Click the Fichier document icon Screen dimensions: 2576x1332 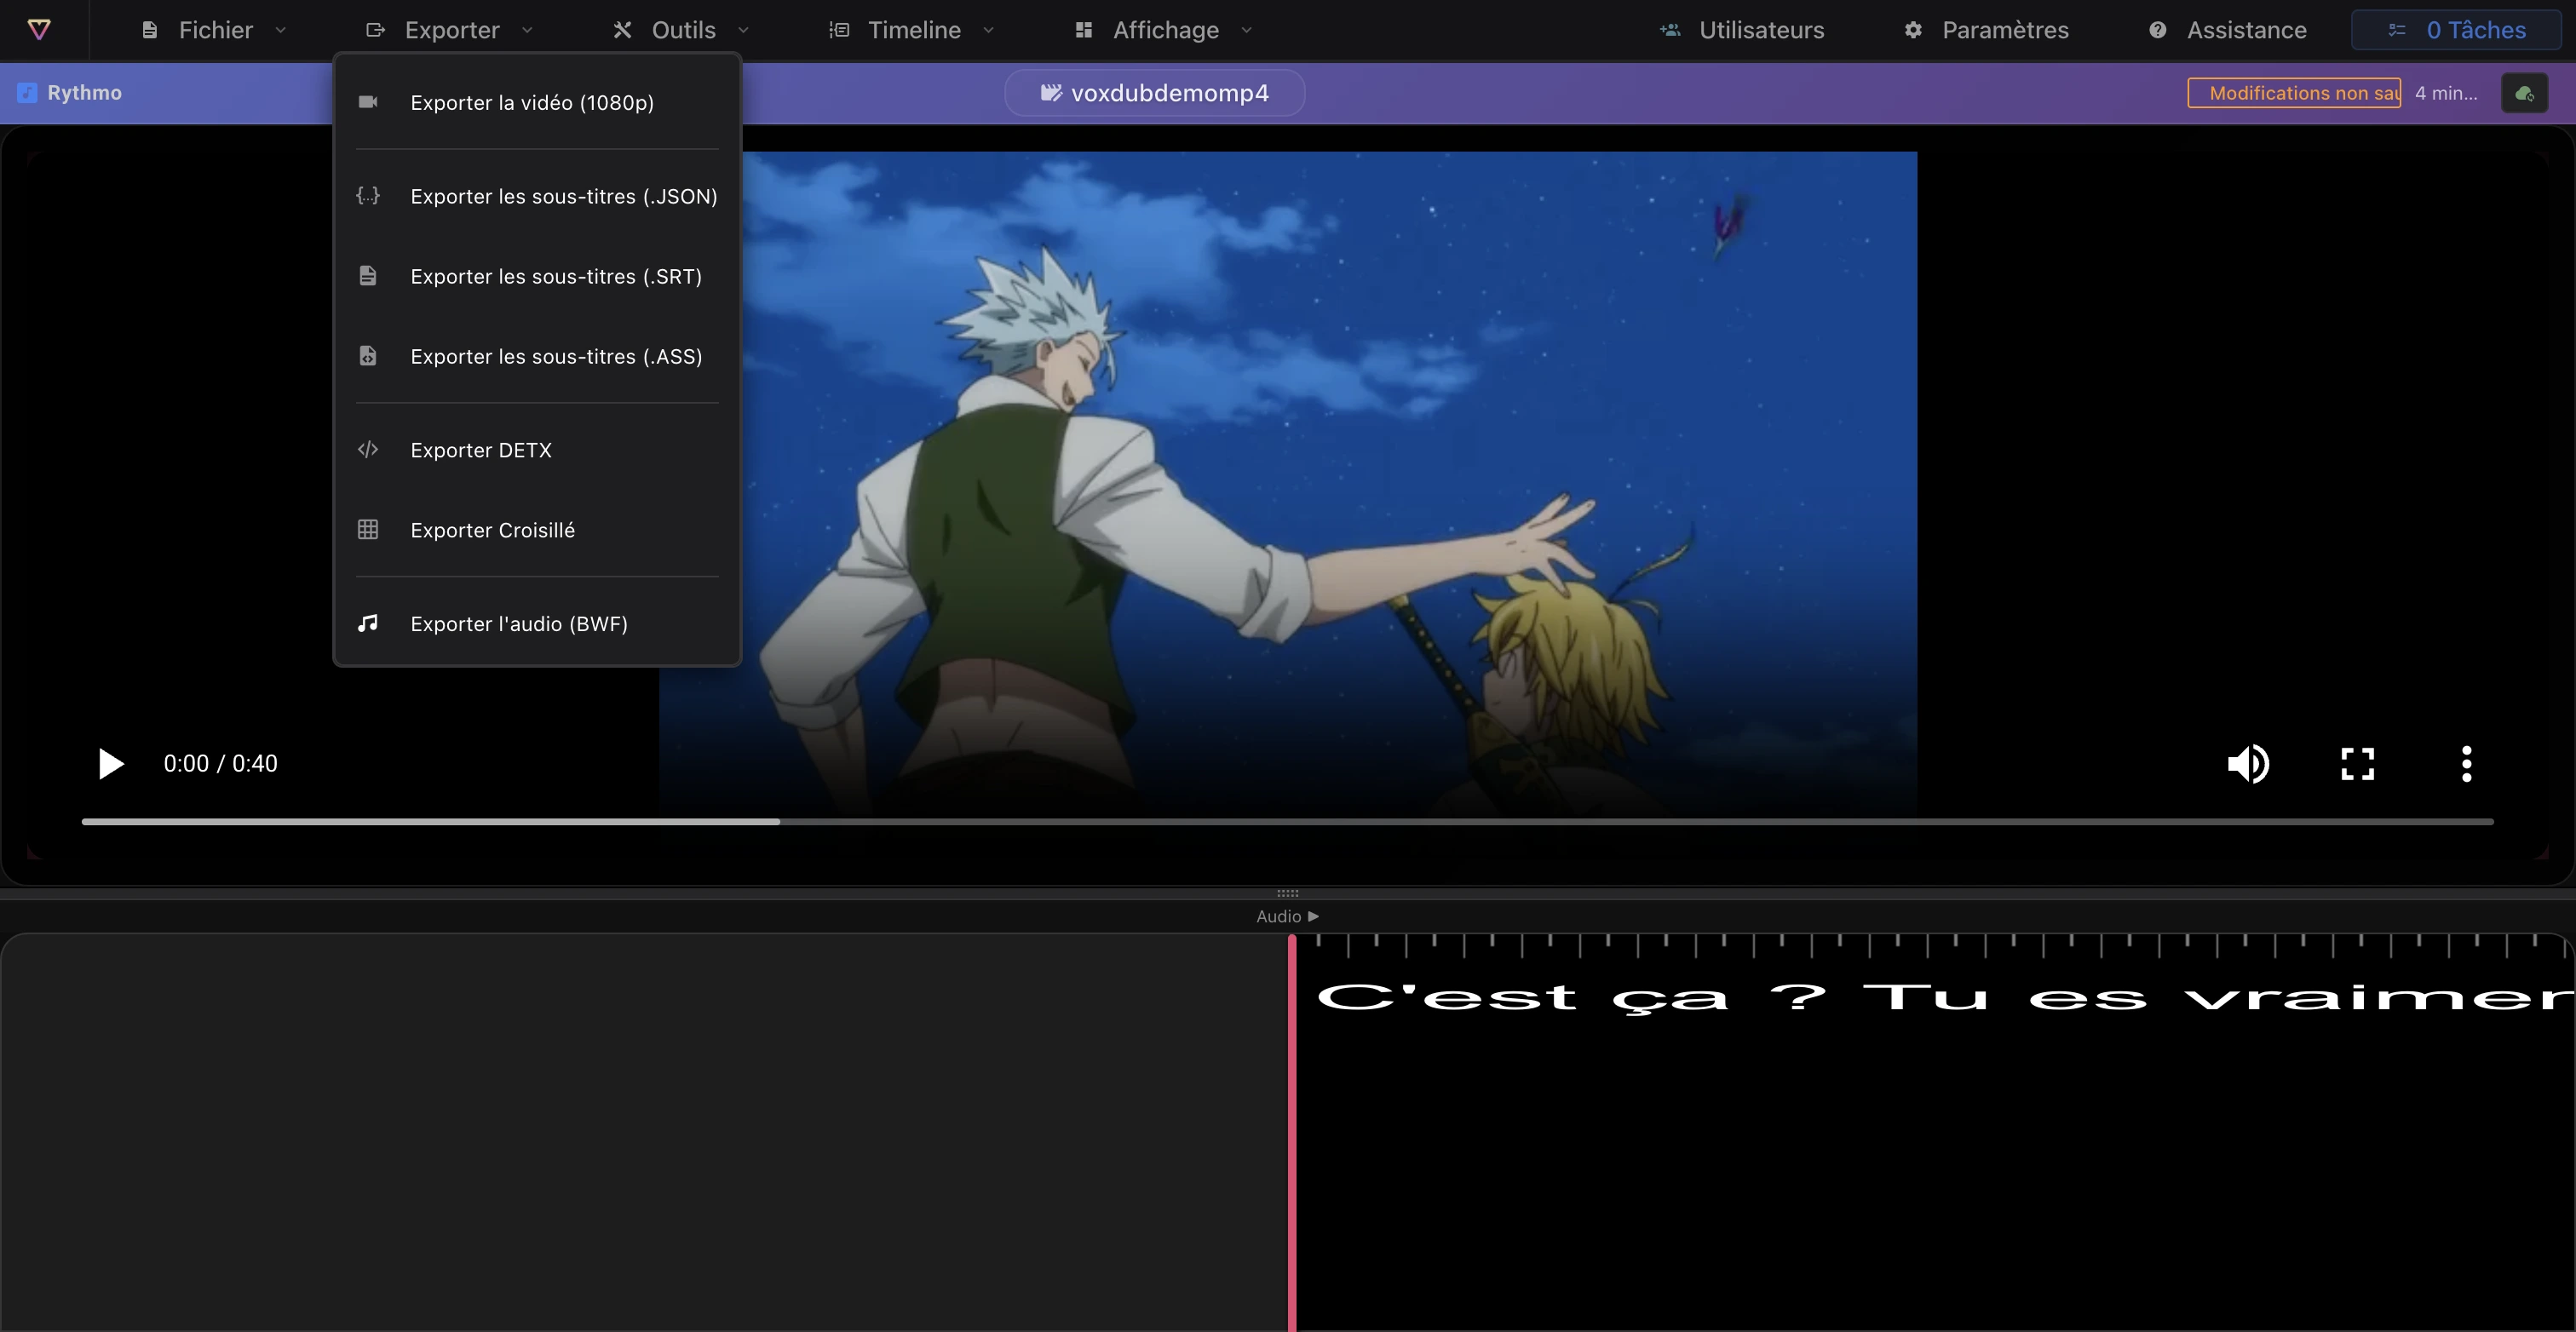150,30
